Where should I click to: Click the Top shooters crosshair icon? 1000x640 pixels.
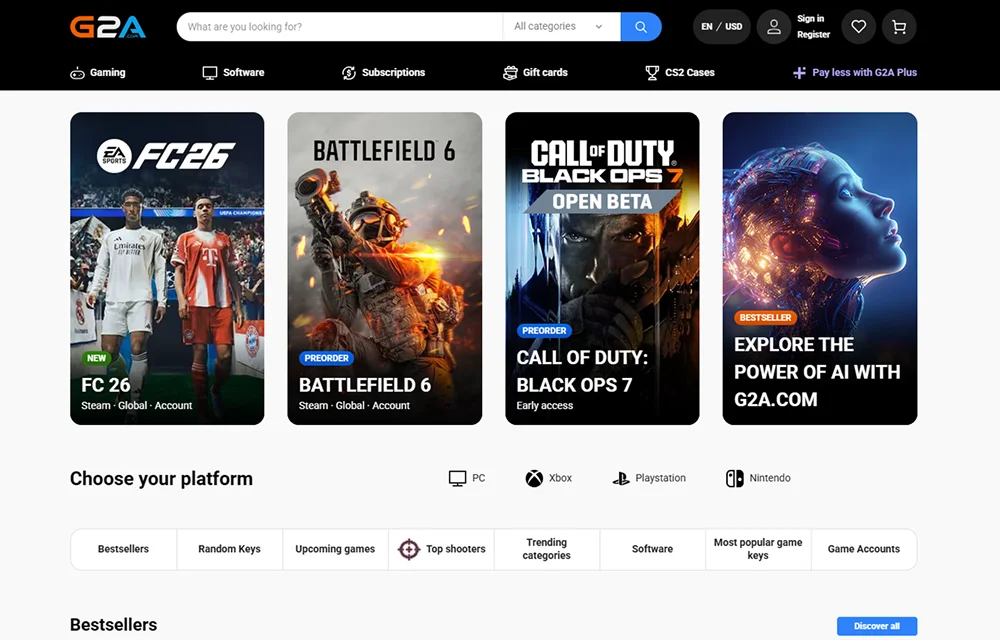tap(409, 549)
